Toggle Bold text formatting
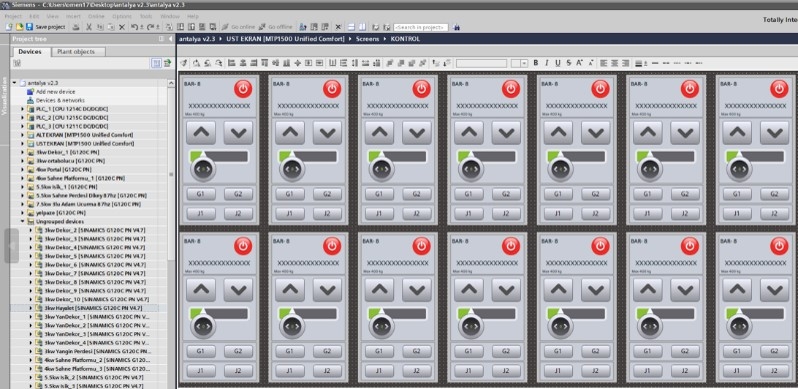Viewport: 798px width, 389px height. 535,63
